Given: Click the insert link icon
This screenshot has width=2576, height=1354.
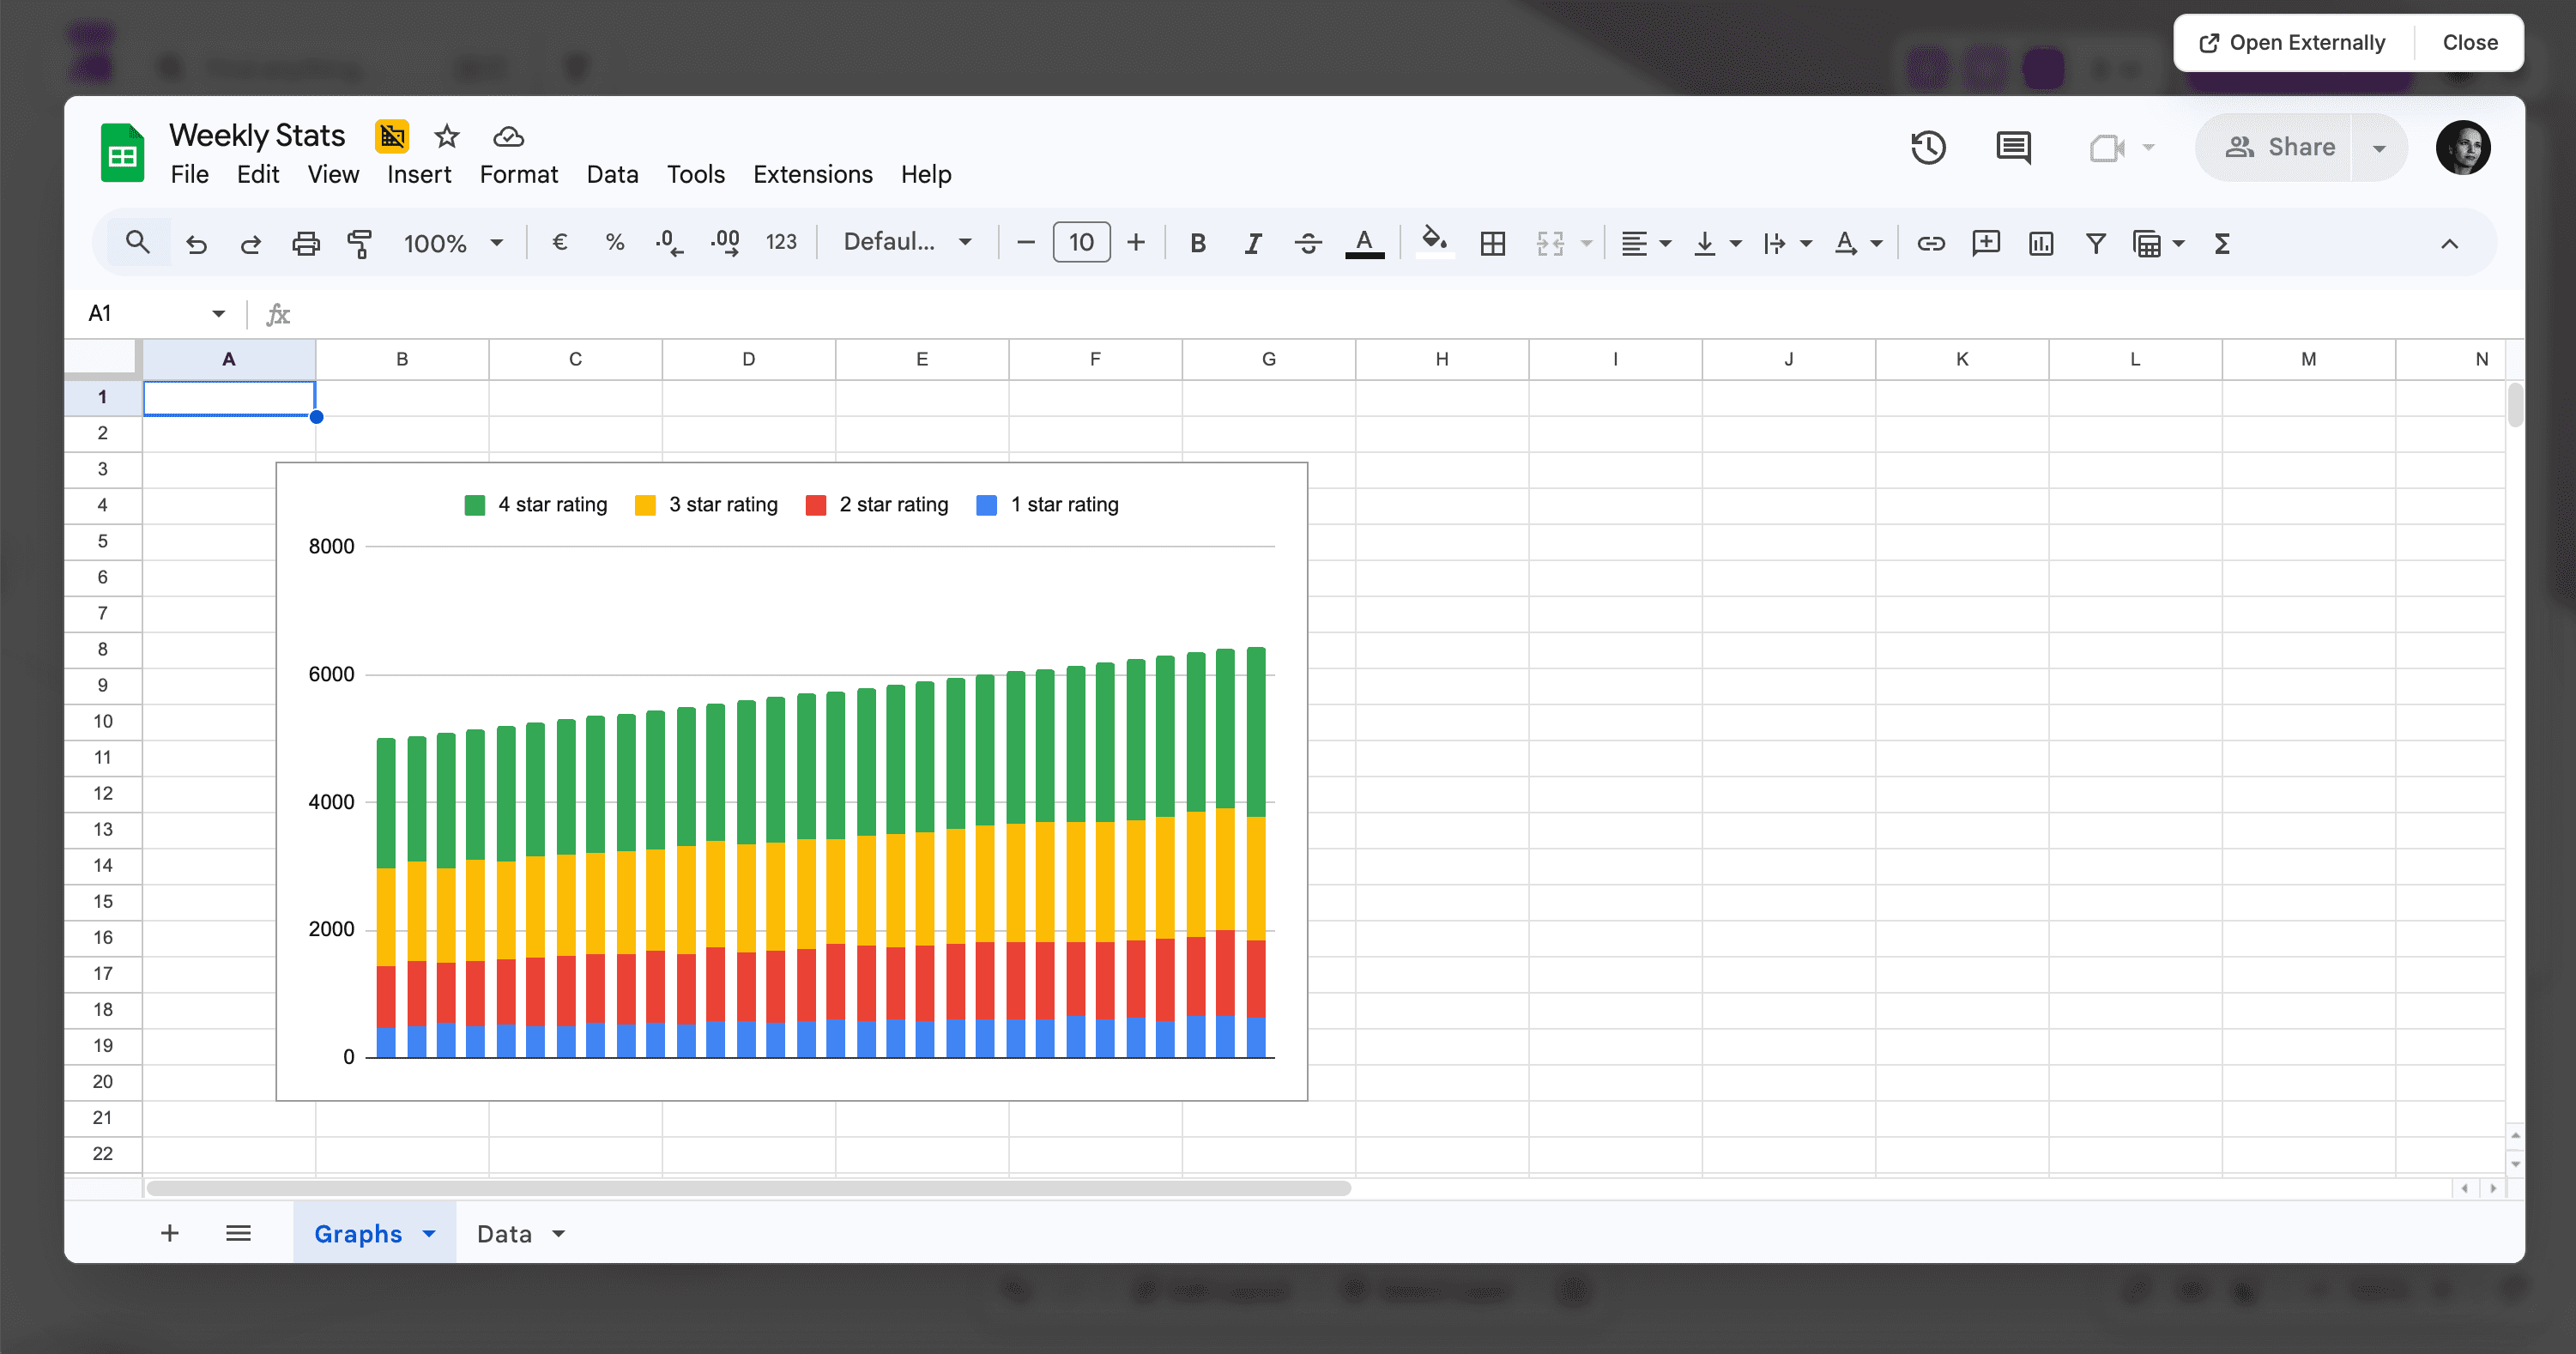Looking at the screenshot, I should click(x=1931, y=243).
